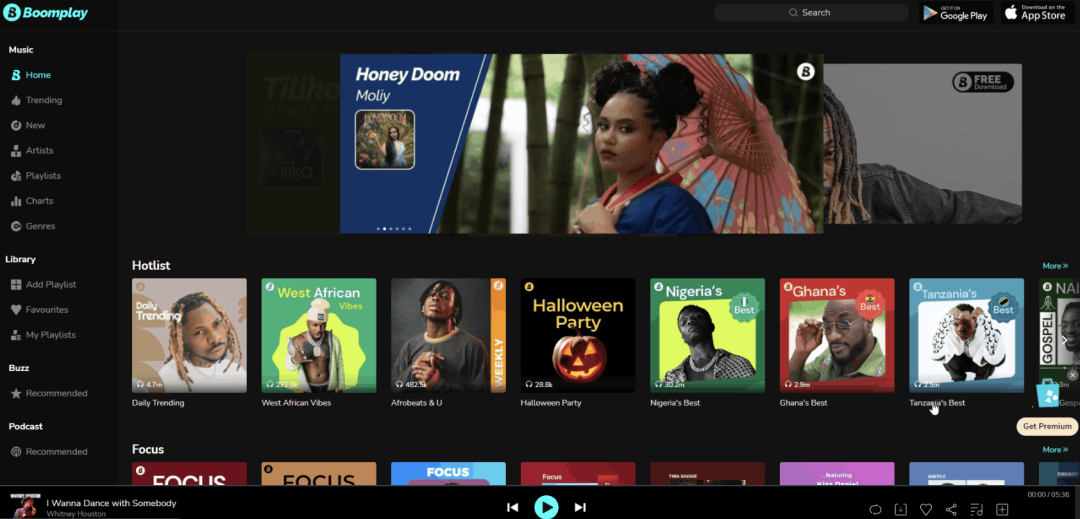Image resolution: width=1080 pixels, height=519 pixels.
Task: Select the first banner carousel dot
Action: [377, 229]
